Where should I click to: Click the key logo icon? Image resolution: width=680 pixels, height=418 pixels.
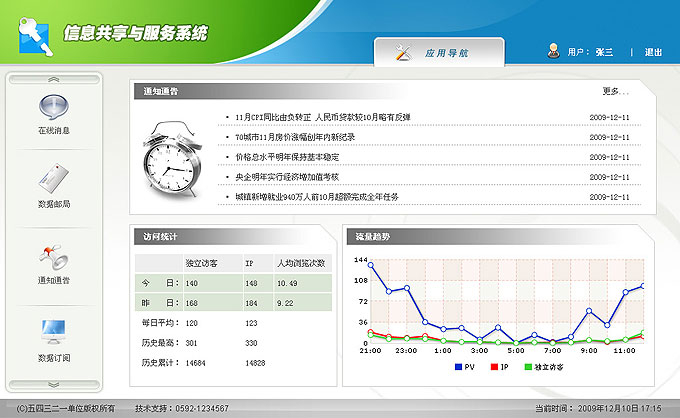(x=33, y=34)
